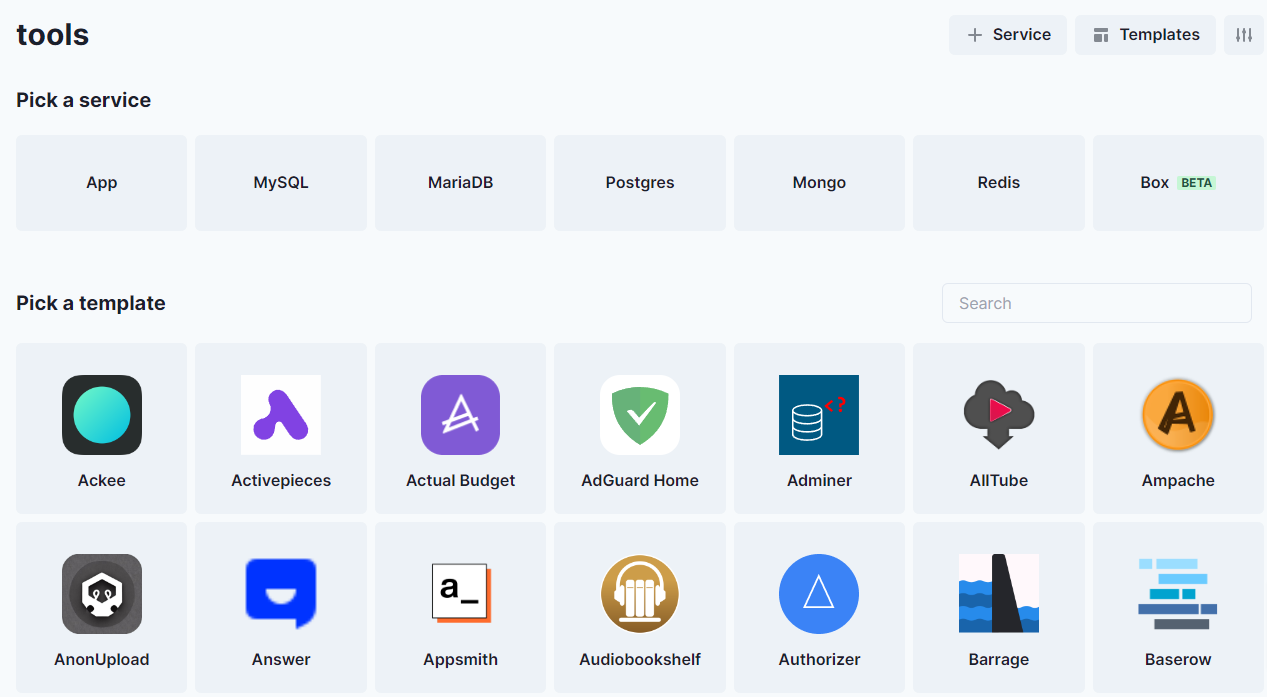The image size is (1267, 697).
Task: Select the Activepieces purple logo
Action: coord(281,415)
